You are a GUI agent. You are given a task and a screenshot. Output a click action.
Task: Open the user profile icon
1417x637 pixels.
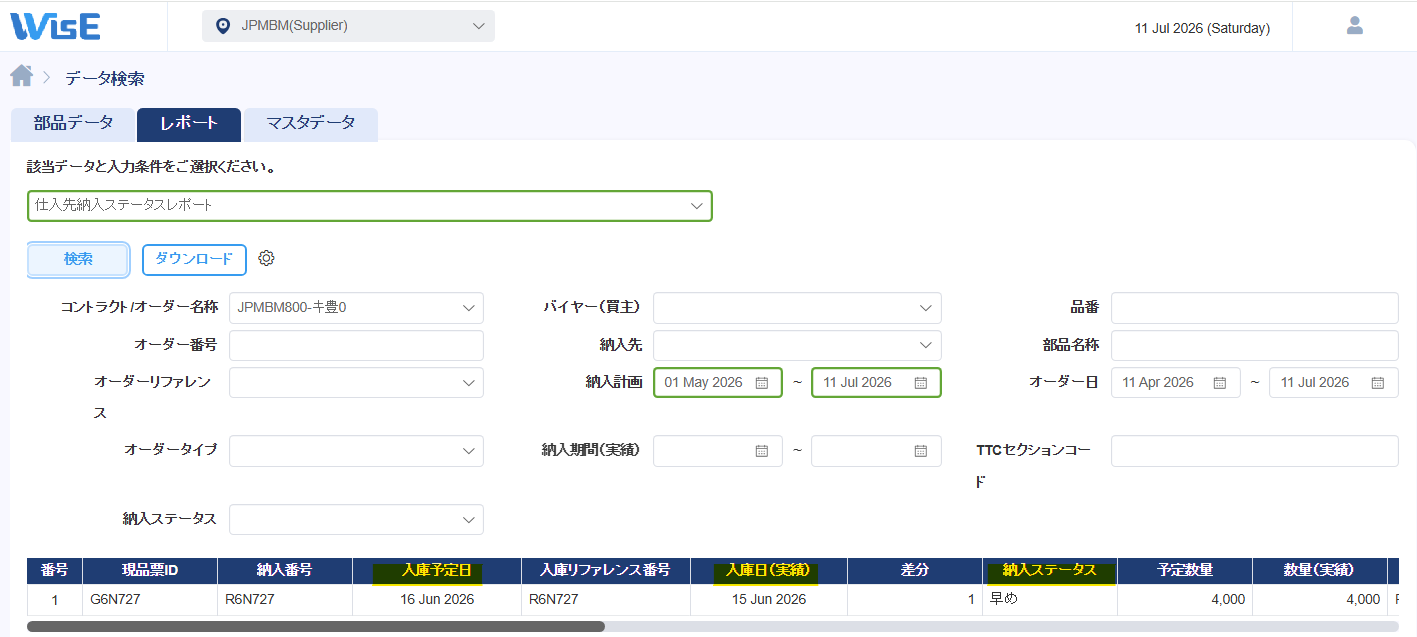coord(1355,26)
